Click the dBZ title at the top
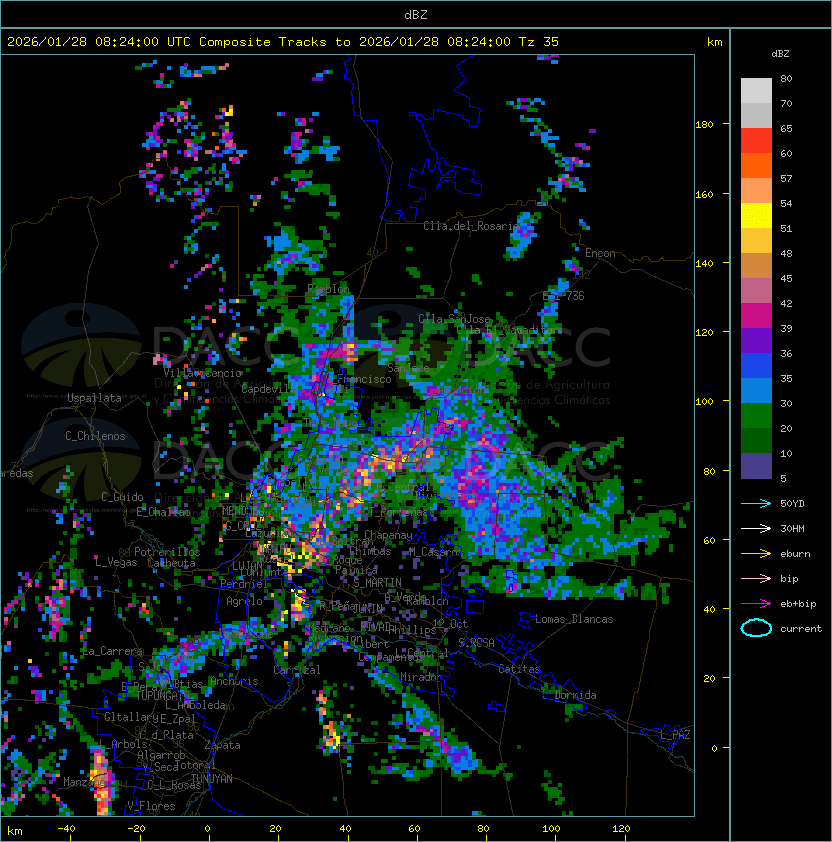832x842 pixels. 416,14
